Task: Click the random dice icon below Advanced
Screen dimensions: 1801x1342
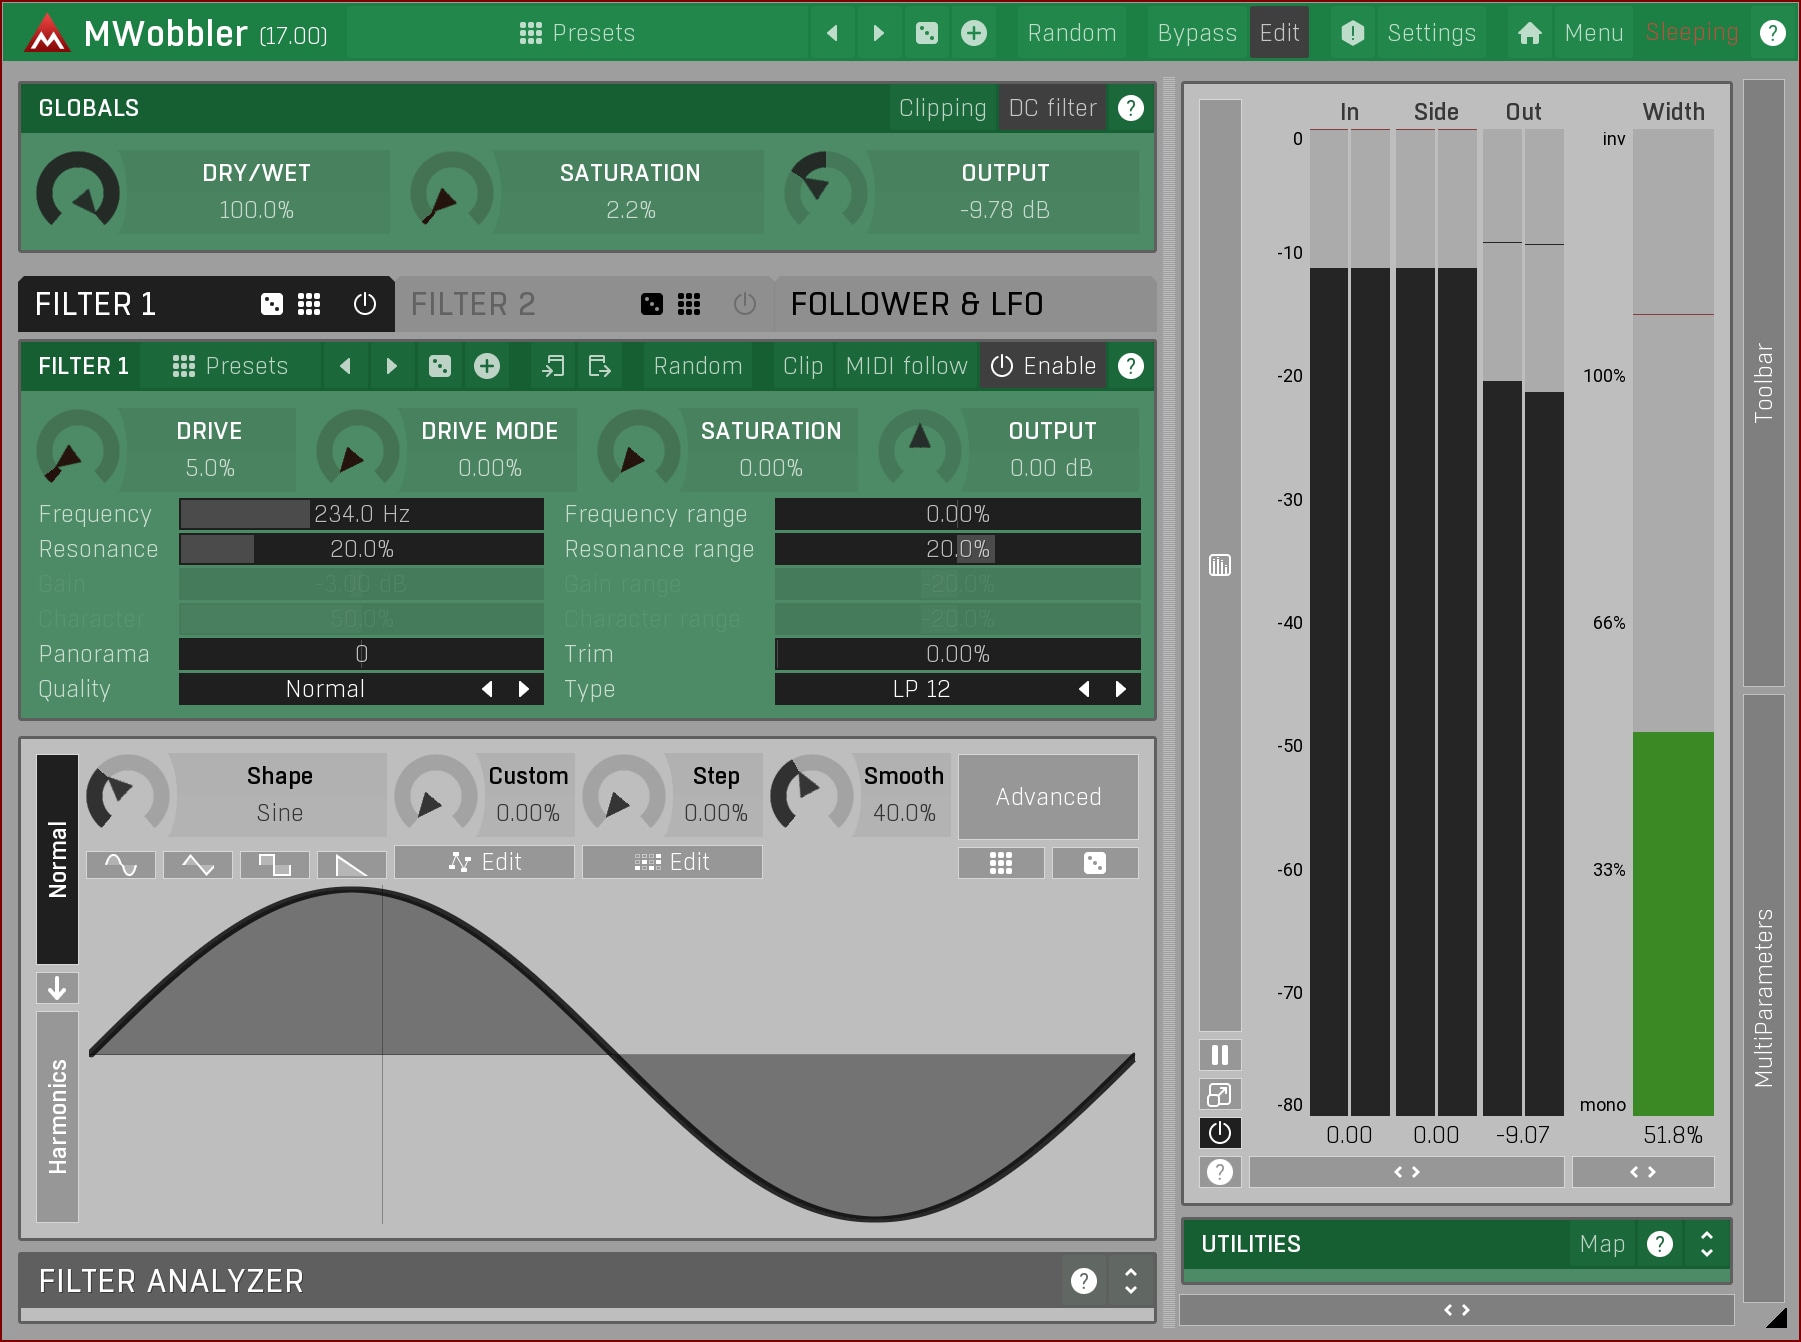Action: coord(1095,863)
